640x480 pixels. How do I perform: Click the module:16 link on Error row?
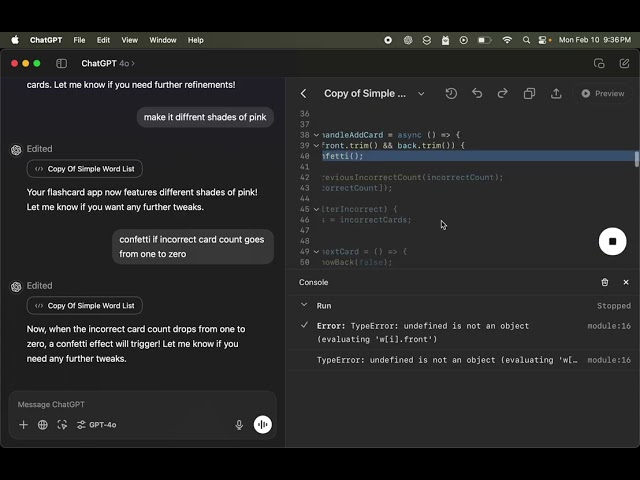[609, 326]
